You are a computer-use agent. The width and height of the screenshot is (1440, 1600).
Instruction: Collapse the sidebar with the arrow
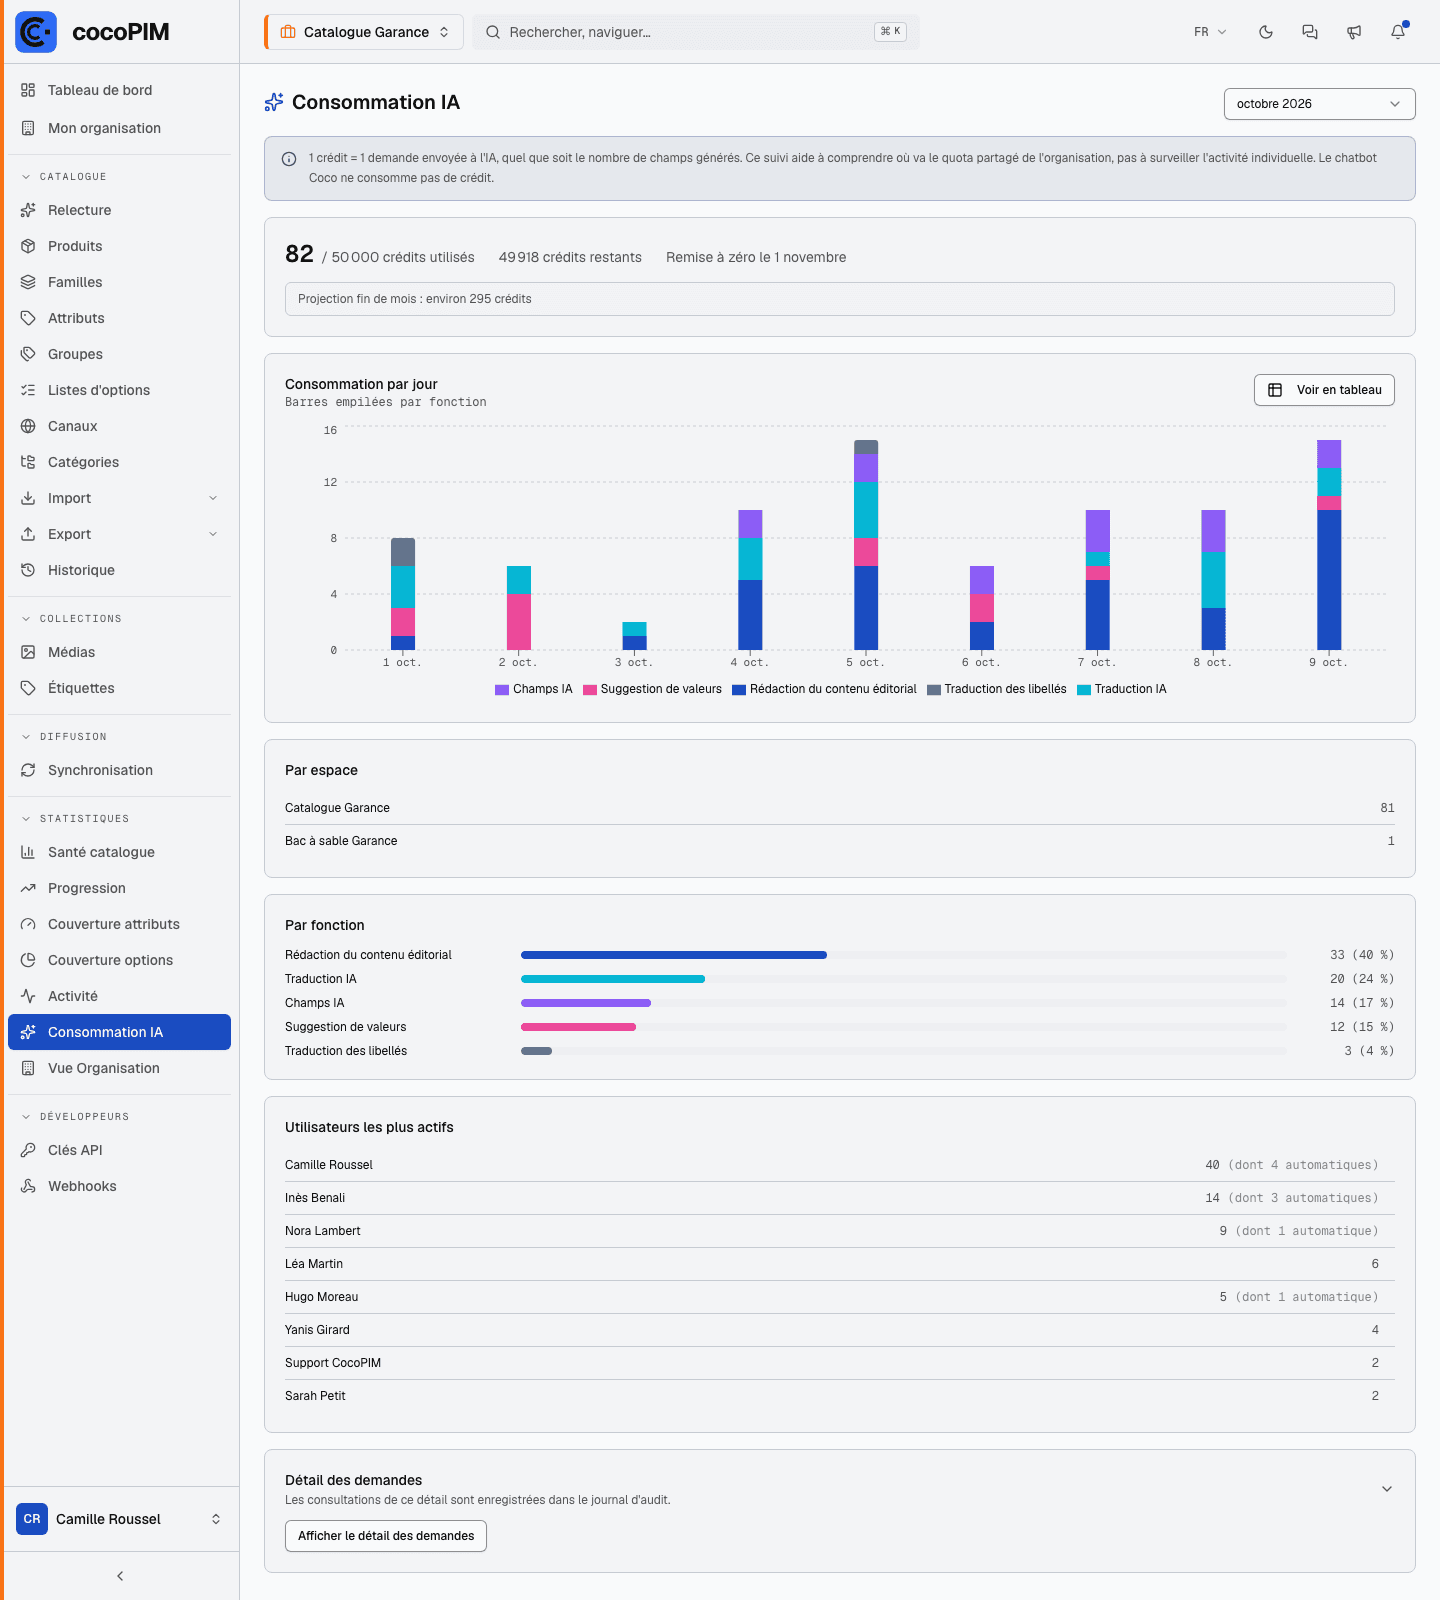pos(120,1576)
